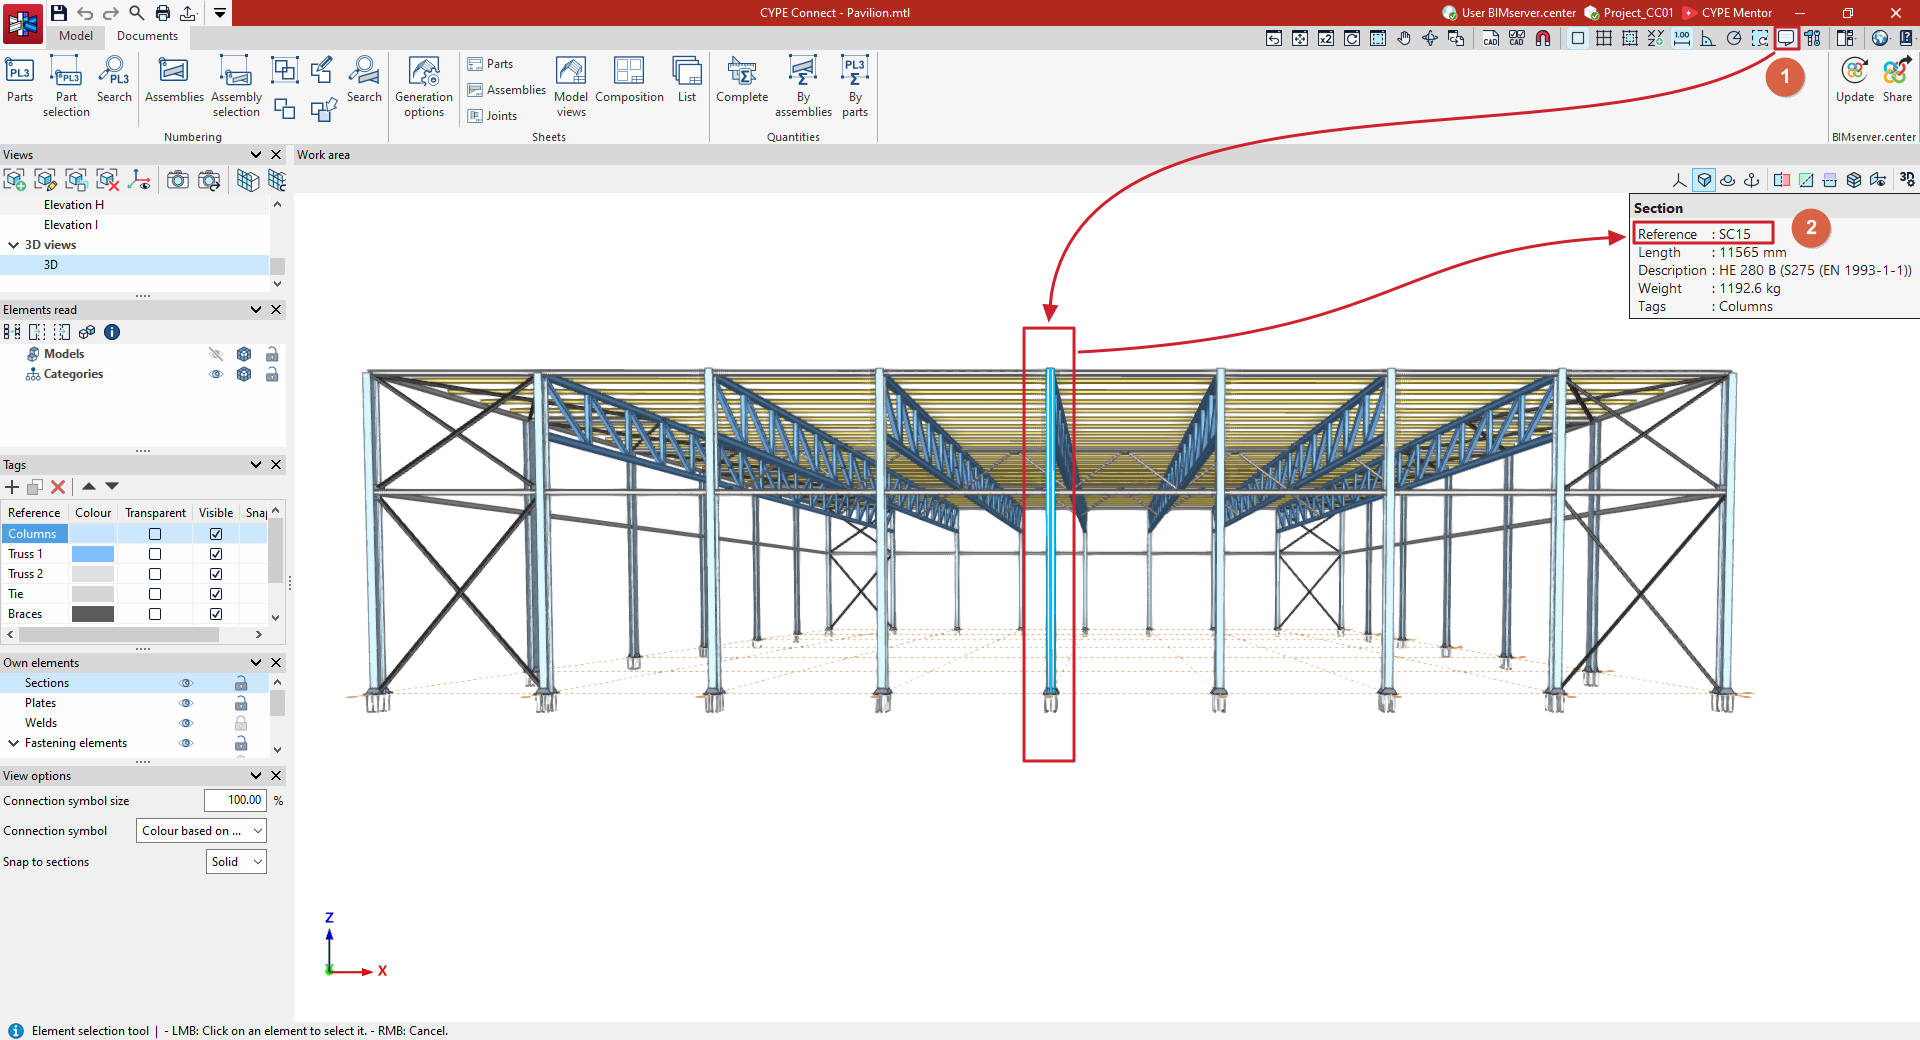Click the Parts sheets button
1920x1040 pixels.
coord(490,64)
